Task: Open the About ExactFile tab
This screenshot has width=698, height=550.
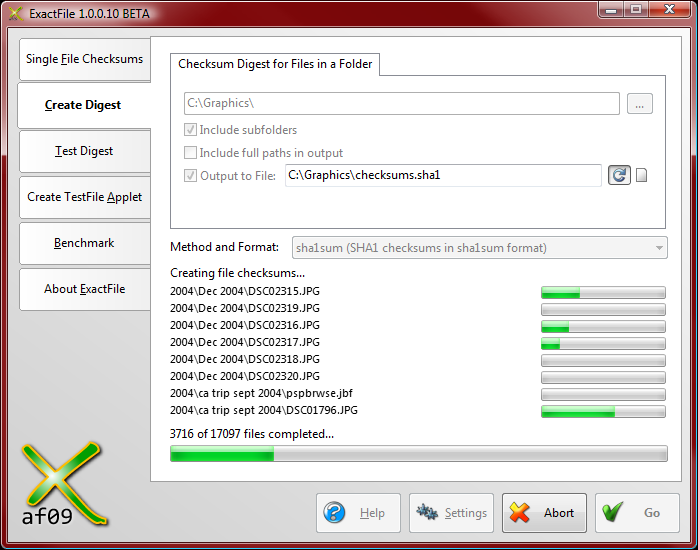Action: (85, 289)
